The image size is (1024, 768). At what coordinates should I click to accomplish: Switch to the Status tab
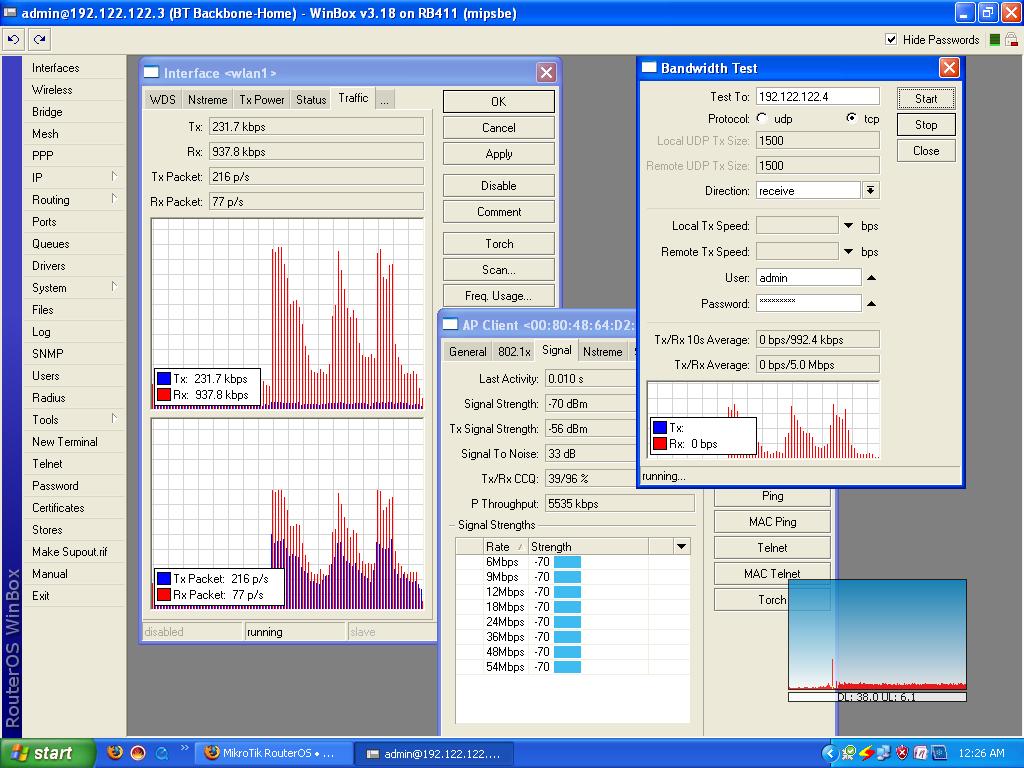311,99
